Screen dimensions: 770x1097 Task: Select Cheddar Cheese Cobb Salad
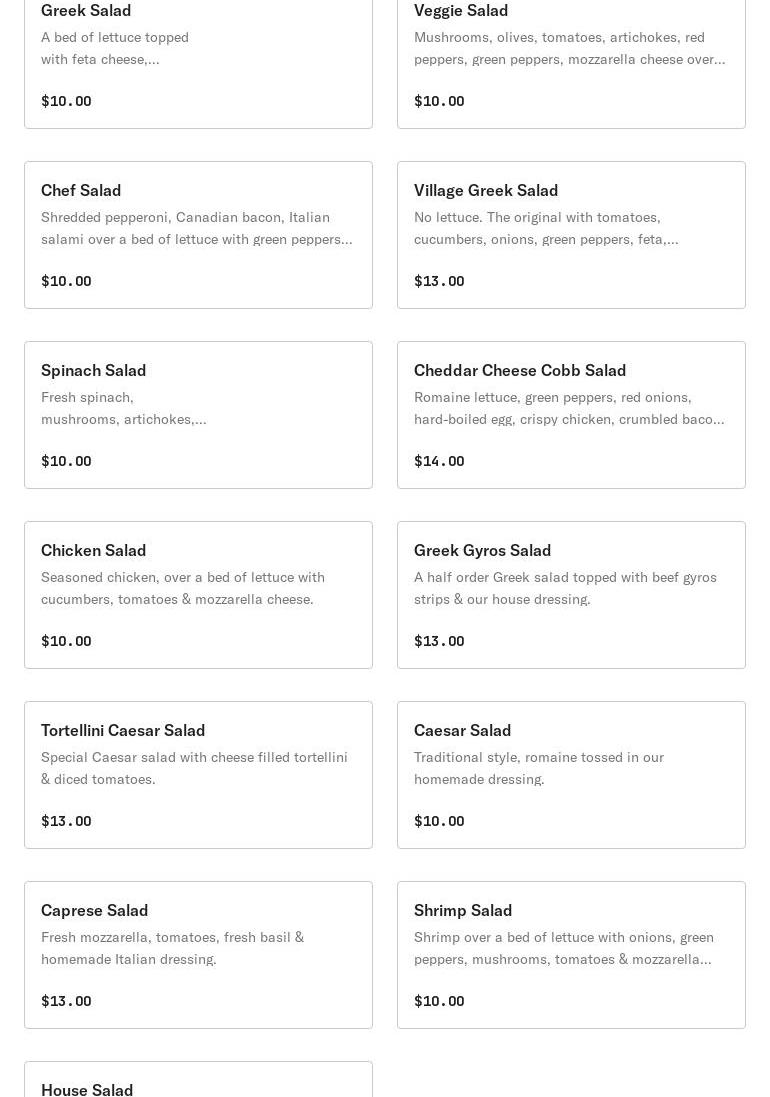pos(571,415)
